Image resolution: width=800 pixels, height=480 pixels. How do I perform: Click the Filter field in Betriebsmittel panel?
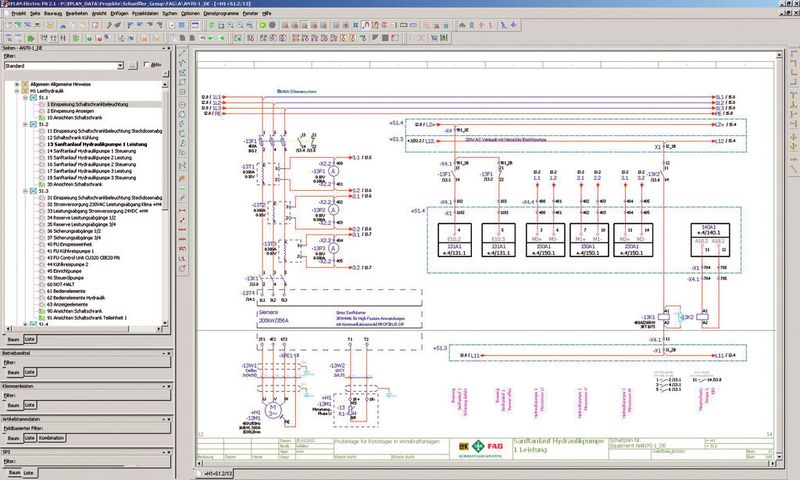coord(86,363)
